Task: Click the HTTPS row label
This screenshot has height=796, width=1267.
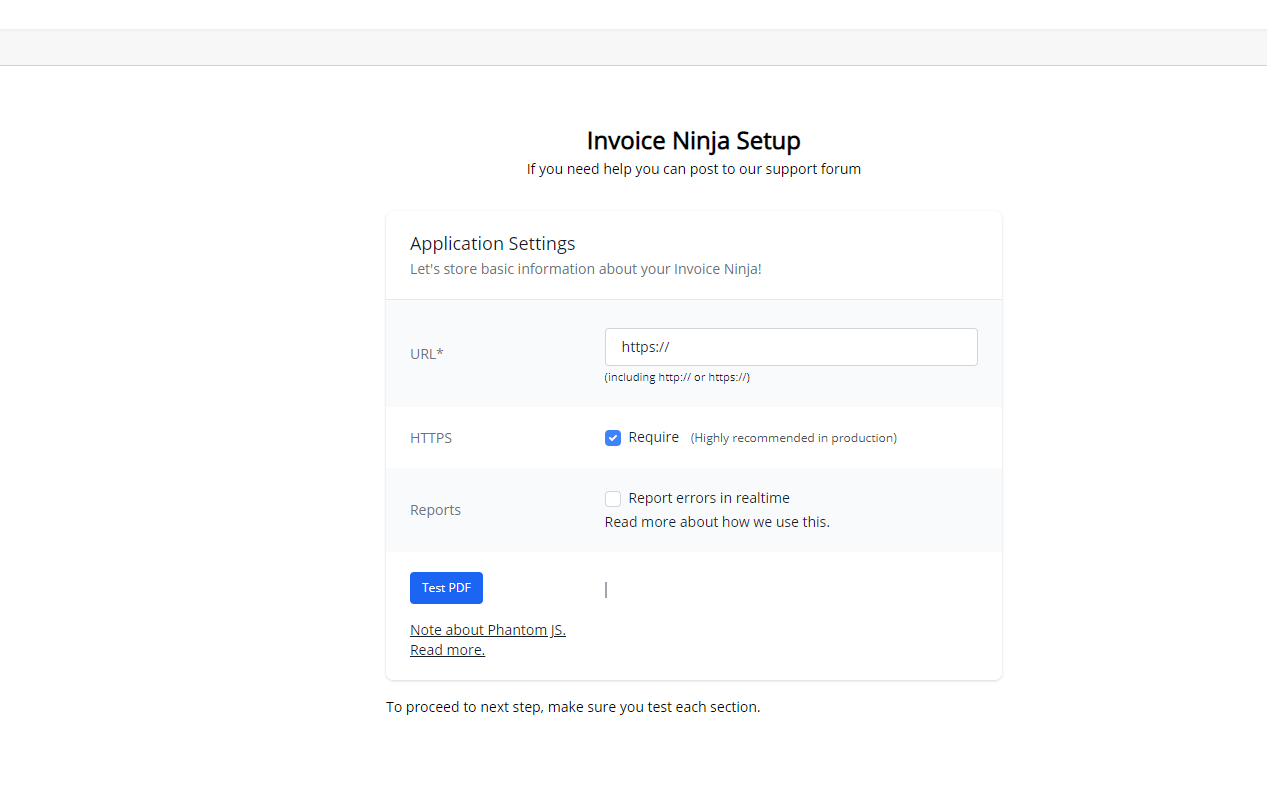Action: (x=430, y=437)
